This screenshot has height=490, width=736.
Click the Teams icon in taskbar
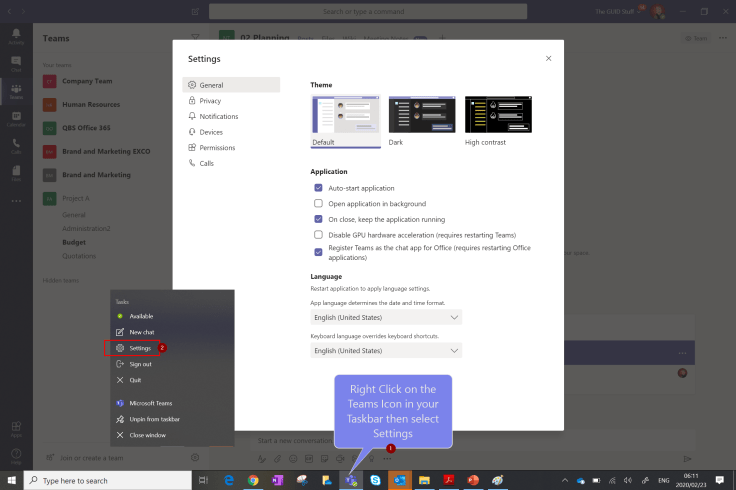point(350,480)
